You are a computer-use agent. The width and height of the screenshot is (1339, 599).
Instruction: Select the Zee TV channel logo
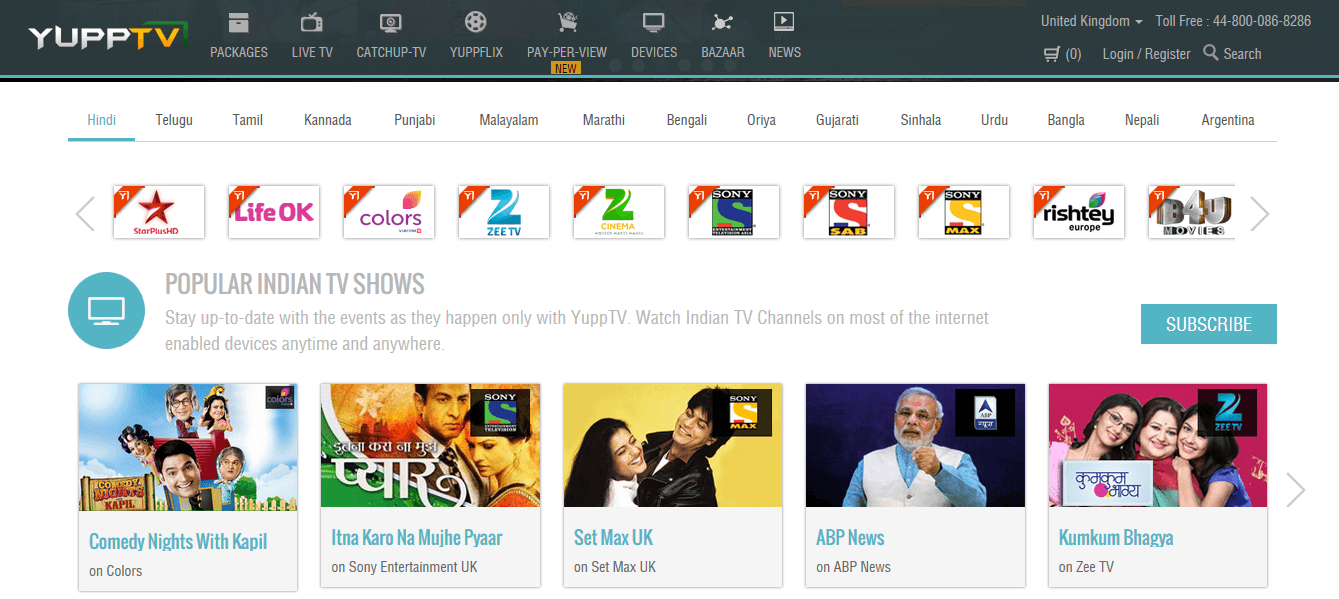pos(504,212)
